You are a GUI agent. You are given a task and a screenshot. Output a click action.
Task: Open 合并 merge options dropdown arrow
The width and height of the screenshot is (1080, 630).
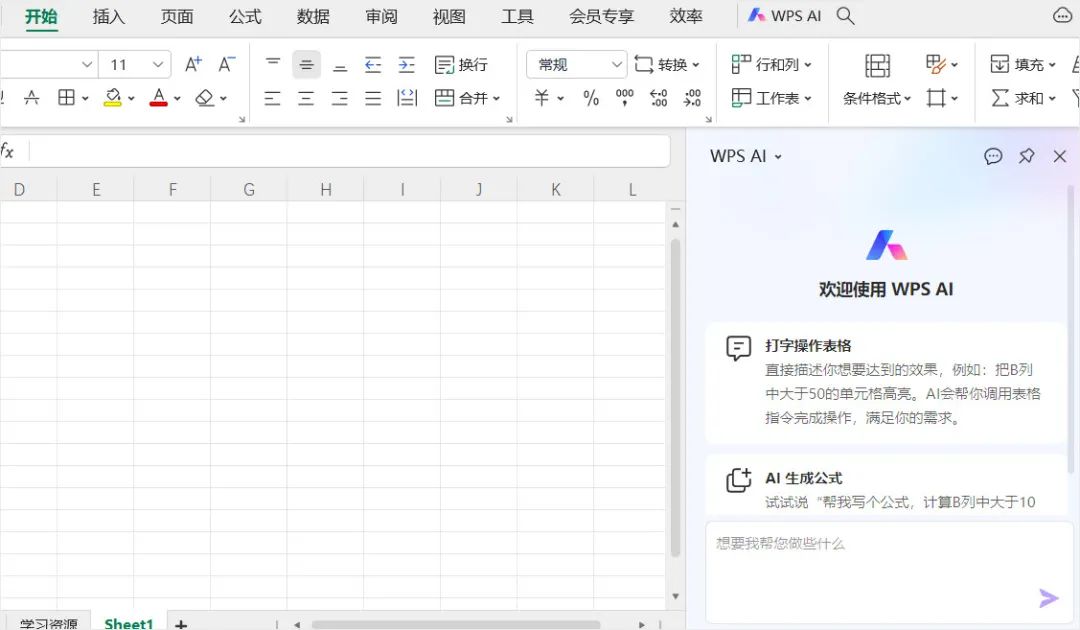pos(496,98)
